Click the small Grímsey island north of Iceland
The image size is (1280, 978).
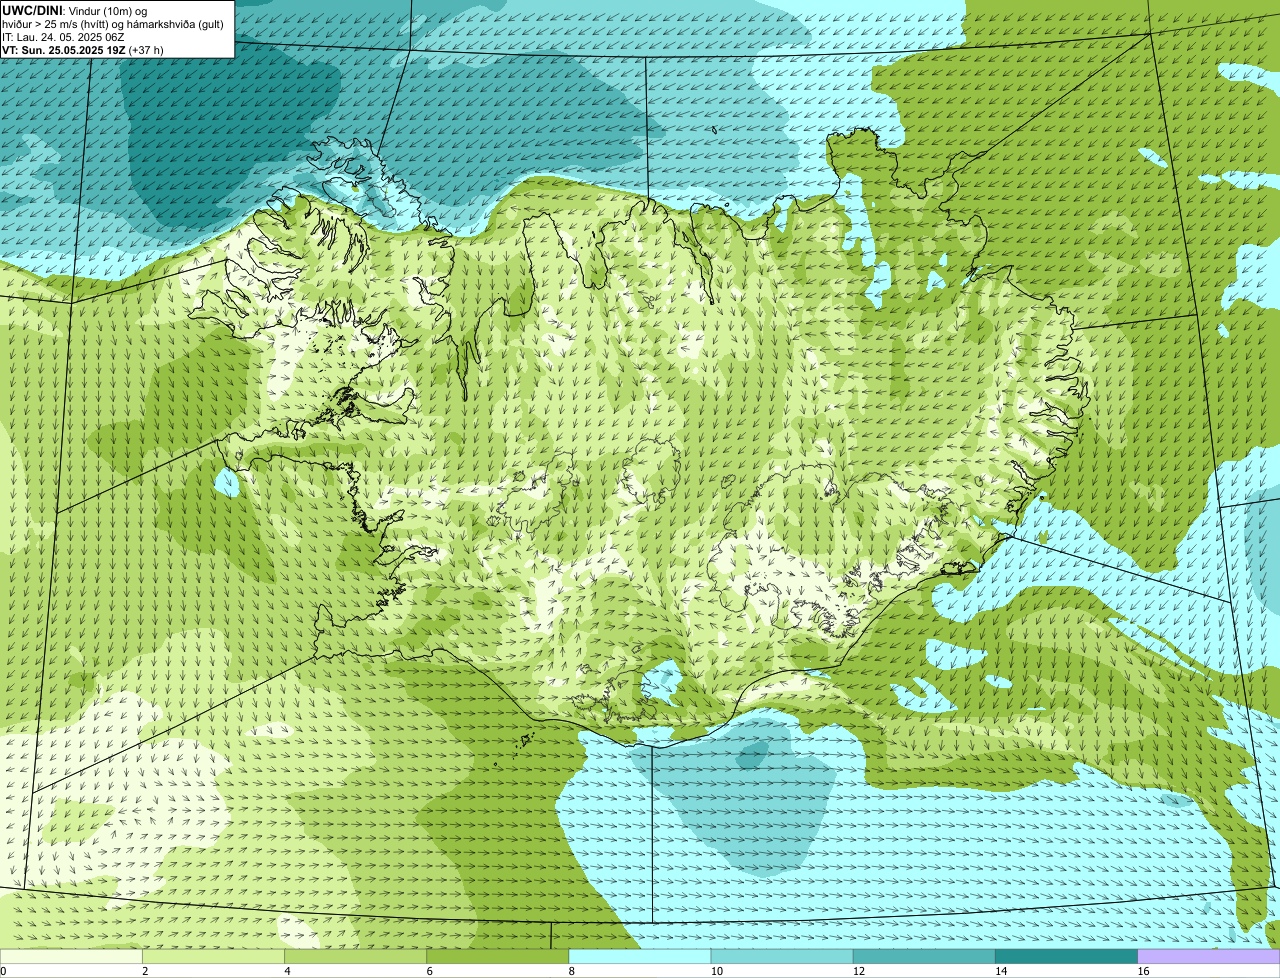[x=716, y=129]
